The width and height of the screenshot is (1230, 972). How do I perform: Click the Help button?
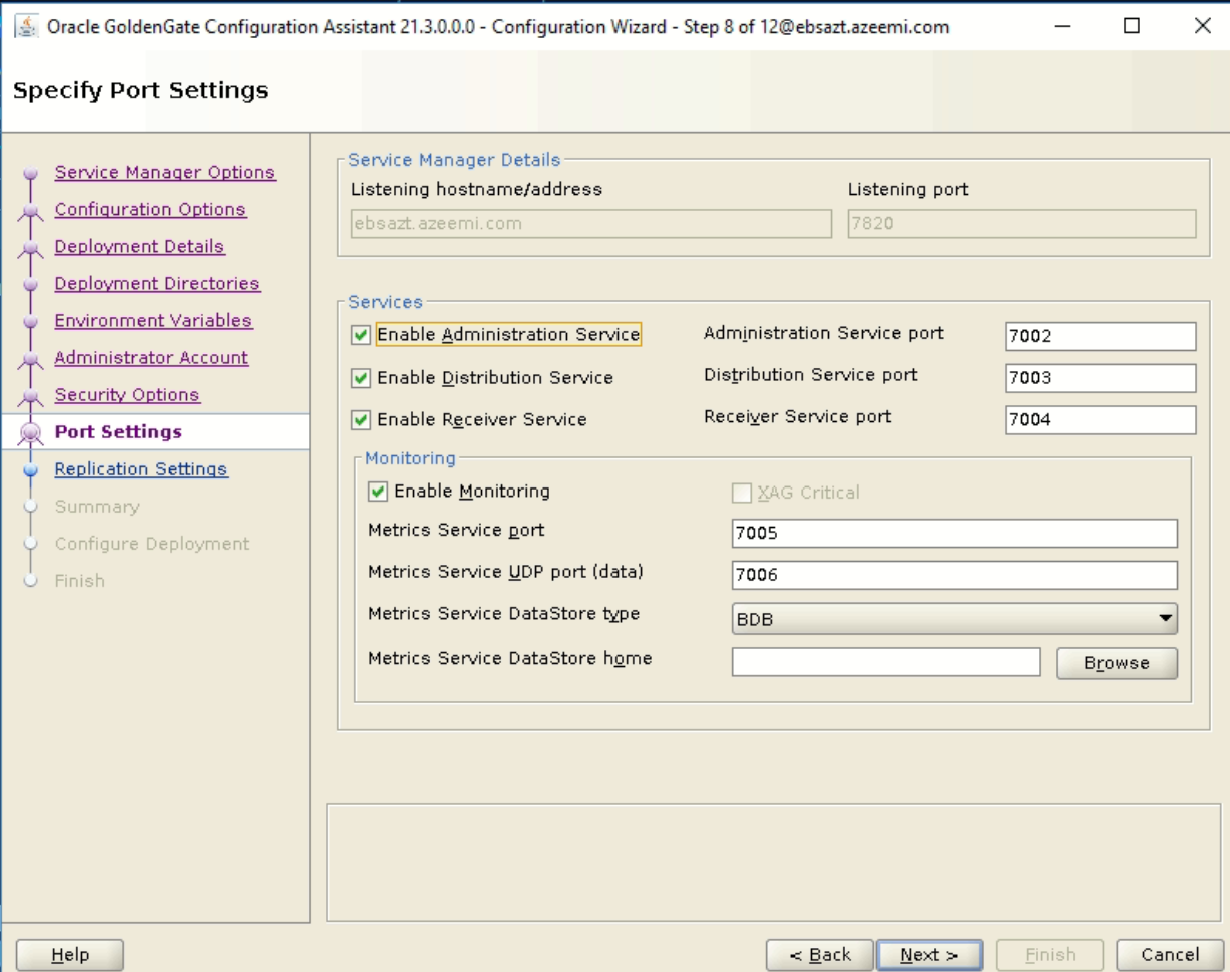70,955
